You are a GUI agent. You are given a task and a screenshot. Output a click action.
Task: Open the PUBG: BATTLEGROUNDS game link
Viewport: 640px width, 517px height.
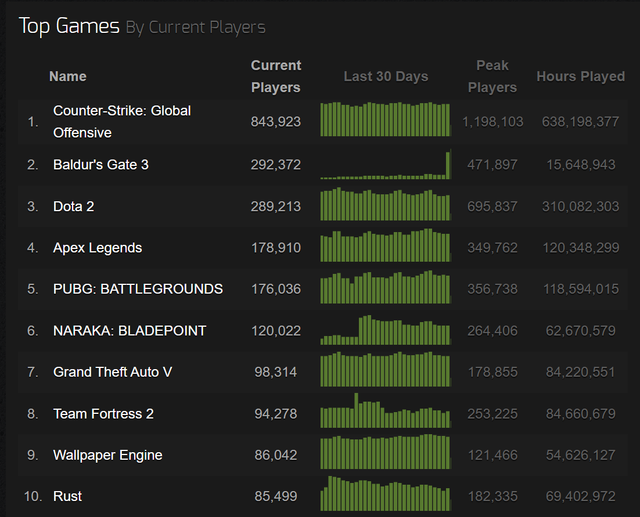point(138,289)
